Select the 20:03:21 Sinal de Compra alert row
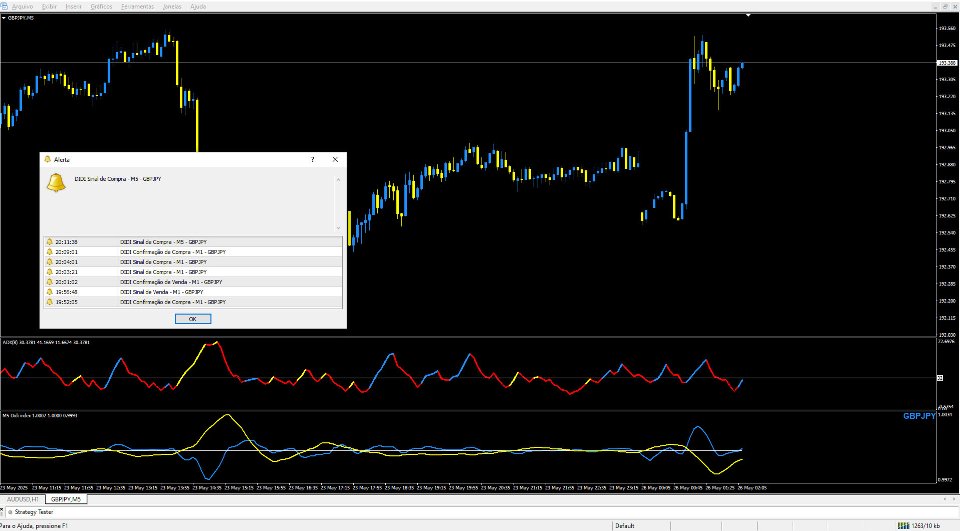 [193, 272]
